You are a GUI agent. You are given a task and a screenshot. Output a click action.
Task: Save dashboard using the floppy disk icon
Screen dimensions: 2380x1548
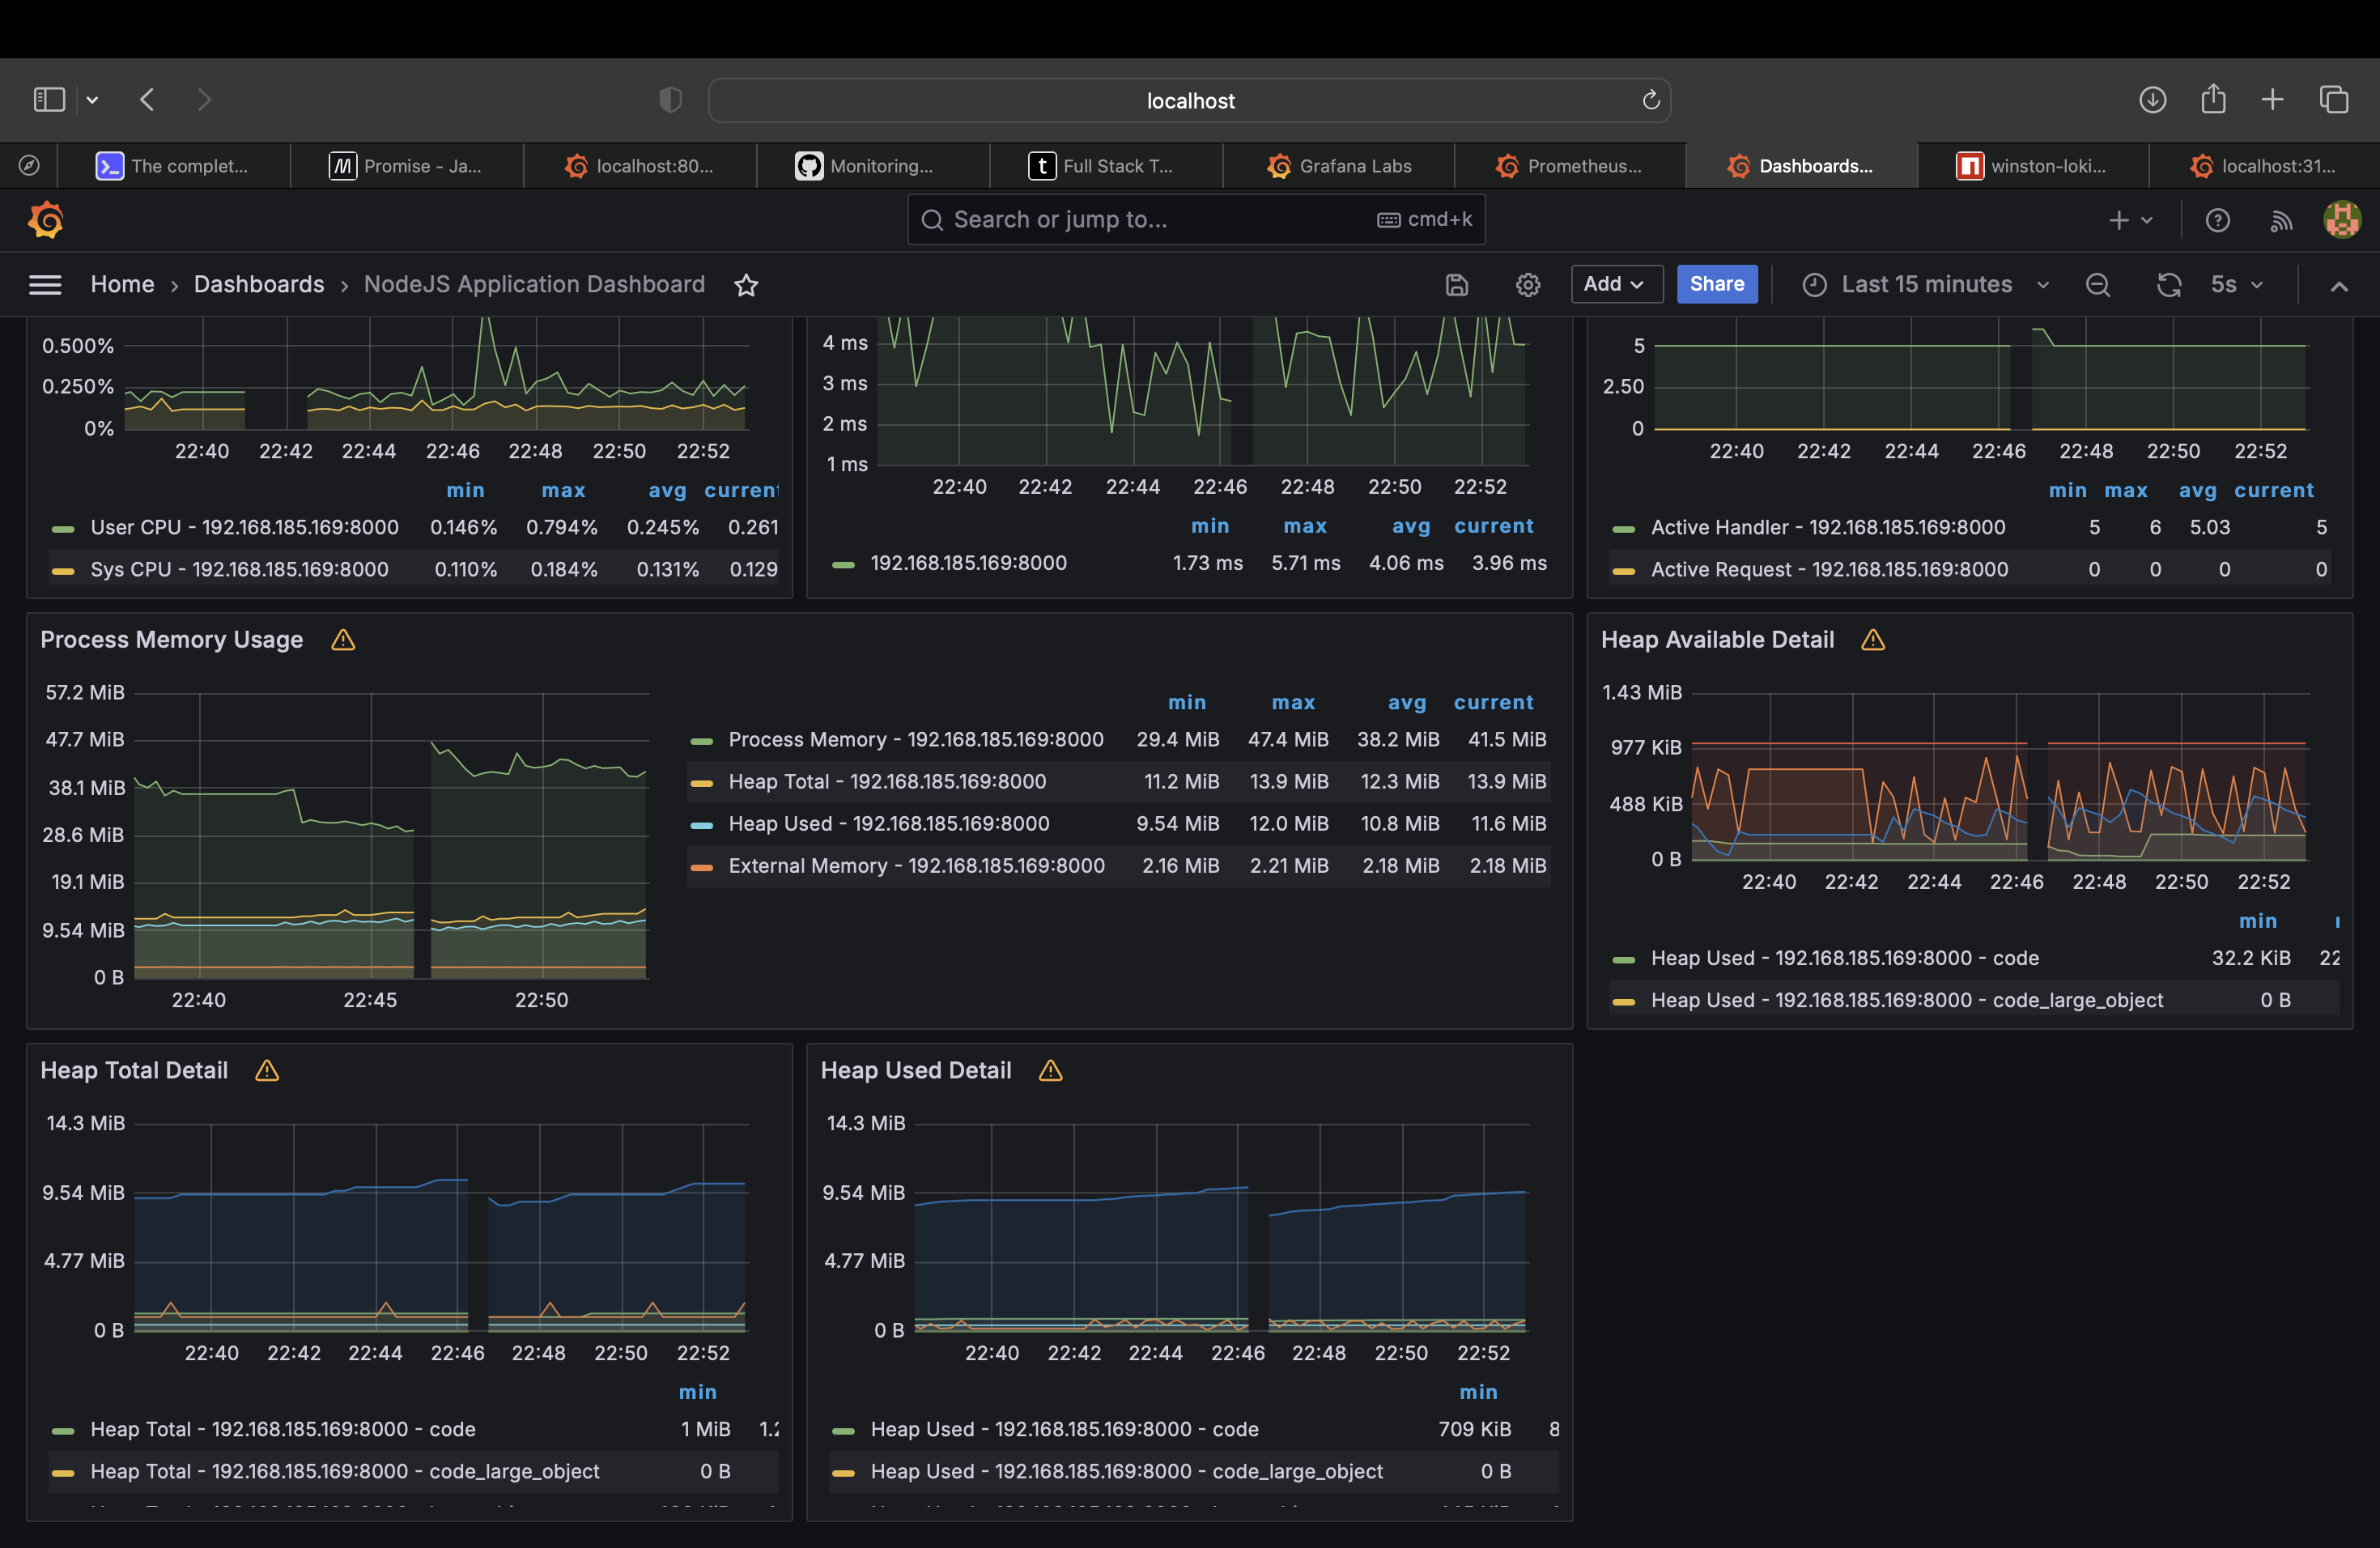1456,285
